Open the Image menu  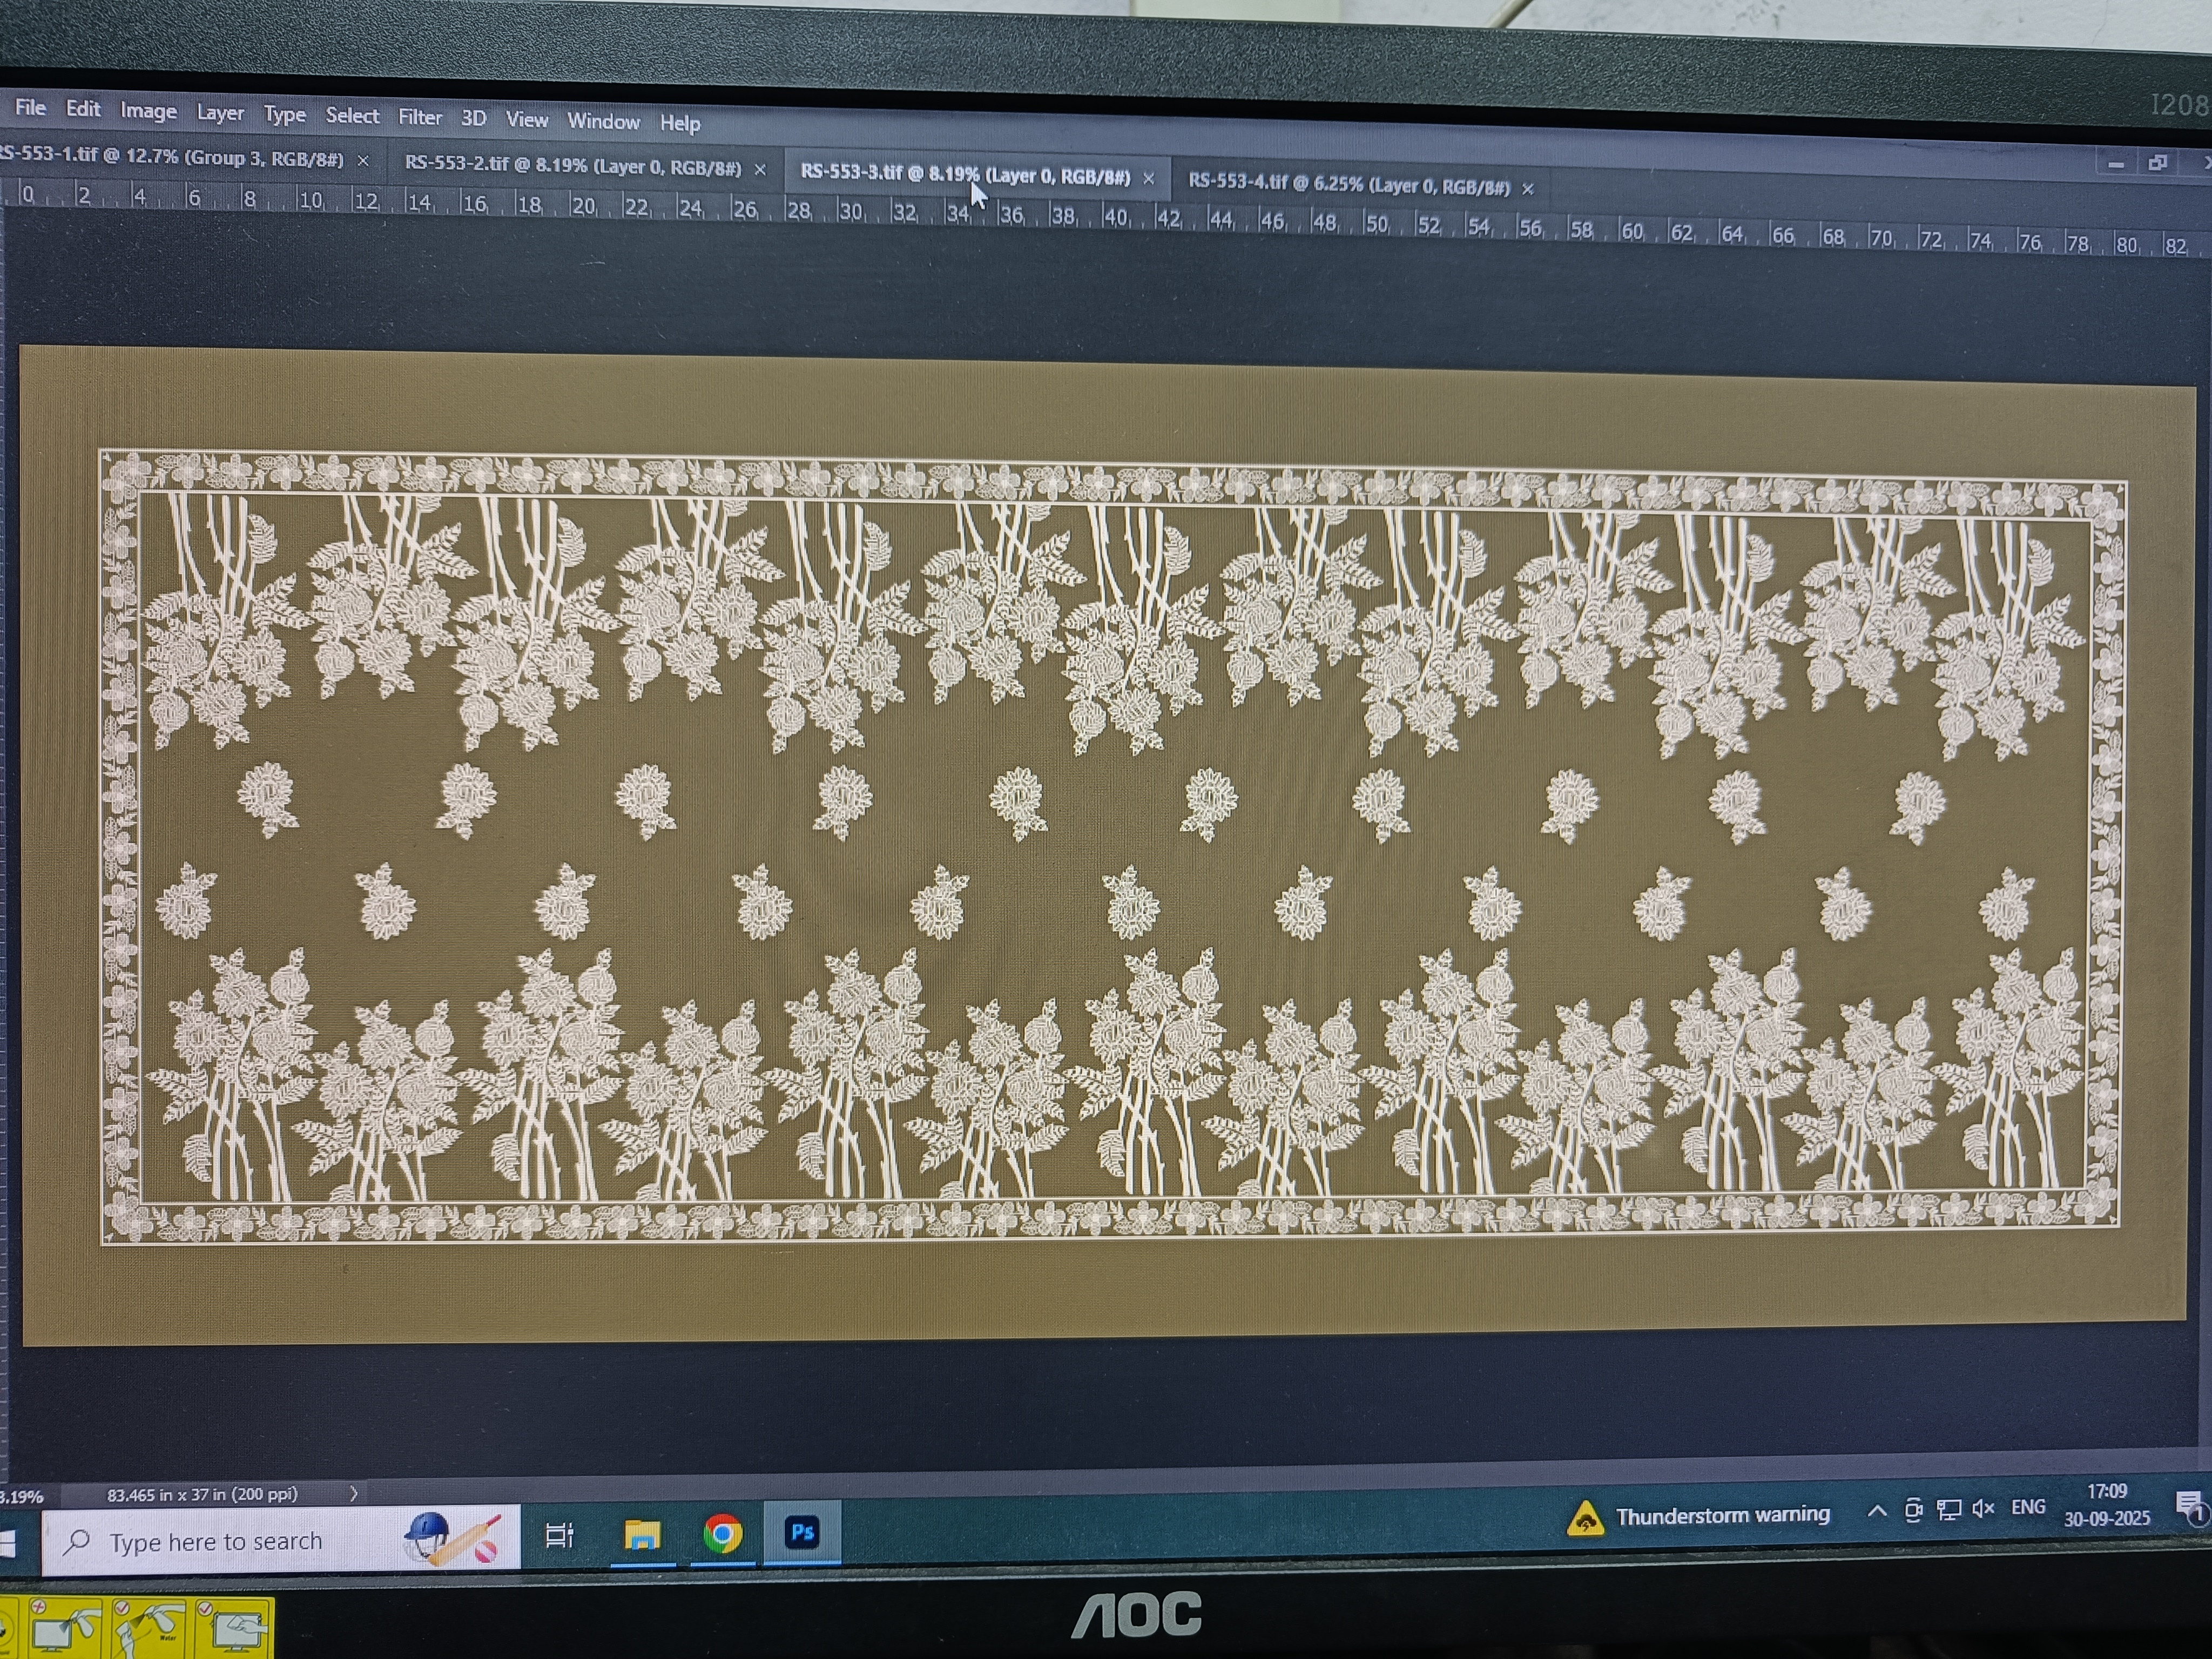pos(149,111)
